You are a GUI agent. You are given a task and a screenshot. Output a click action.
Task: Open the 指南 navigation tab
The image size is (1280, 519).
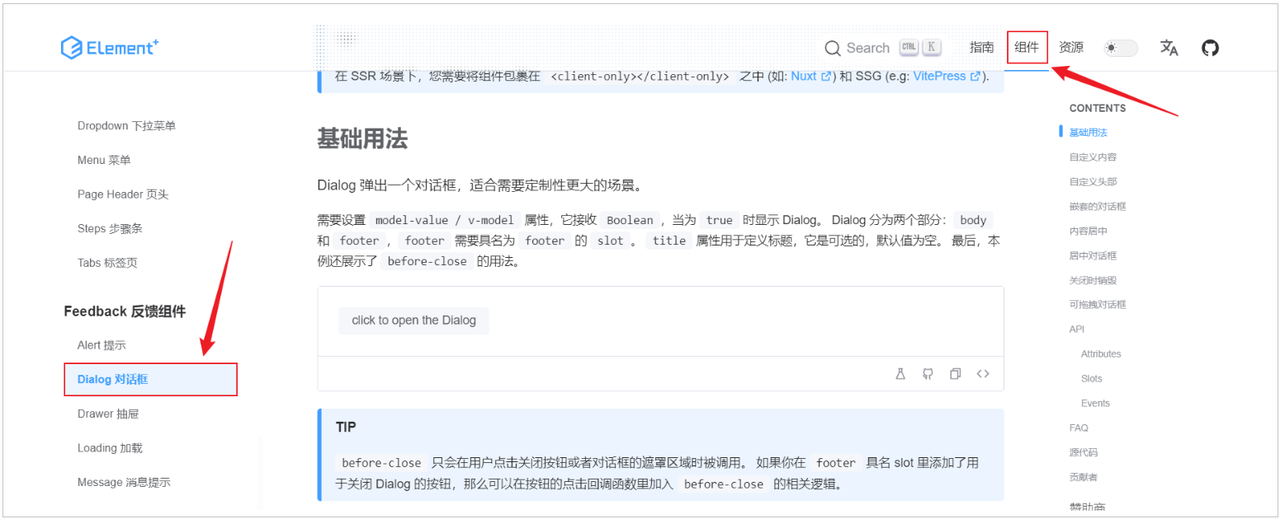981,47
